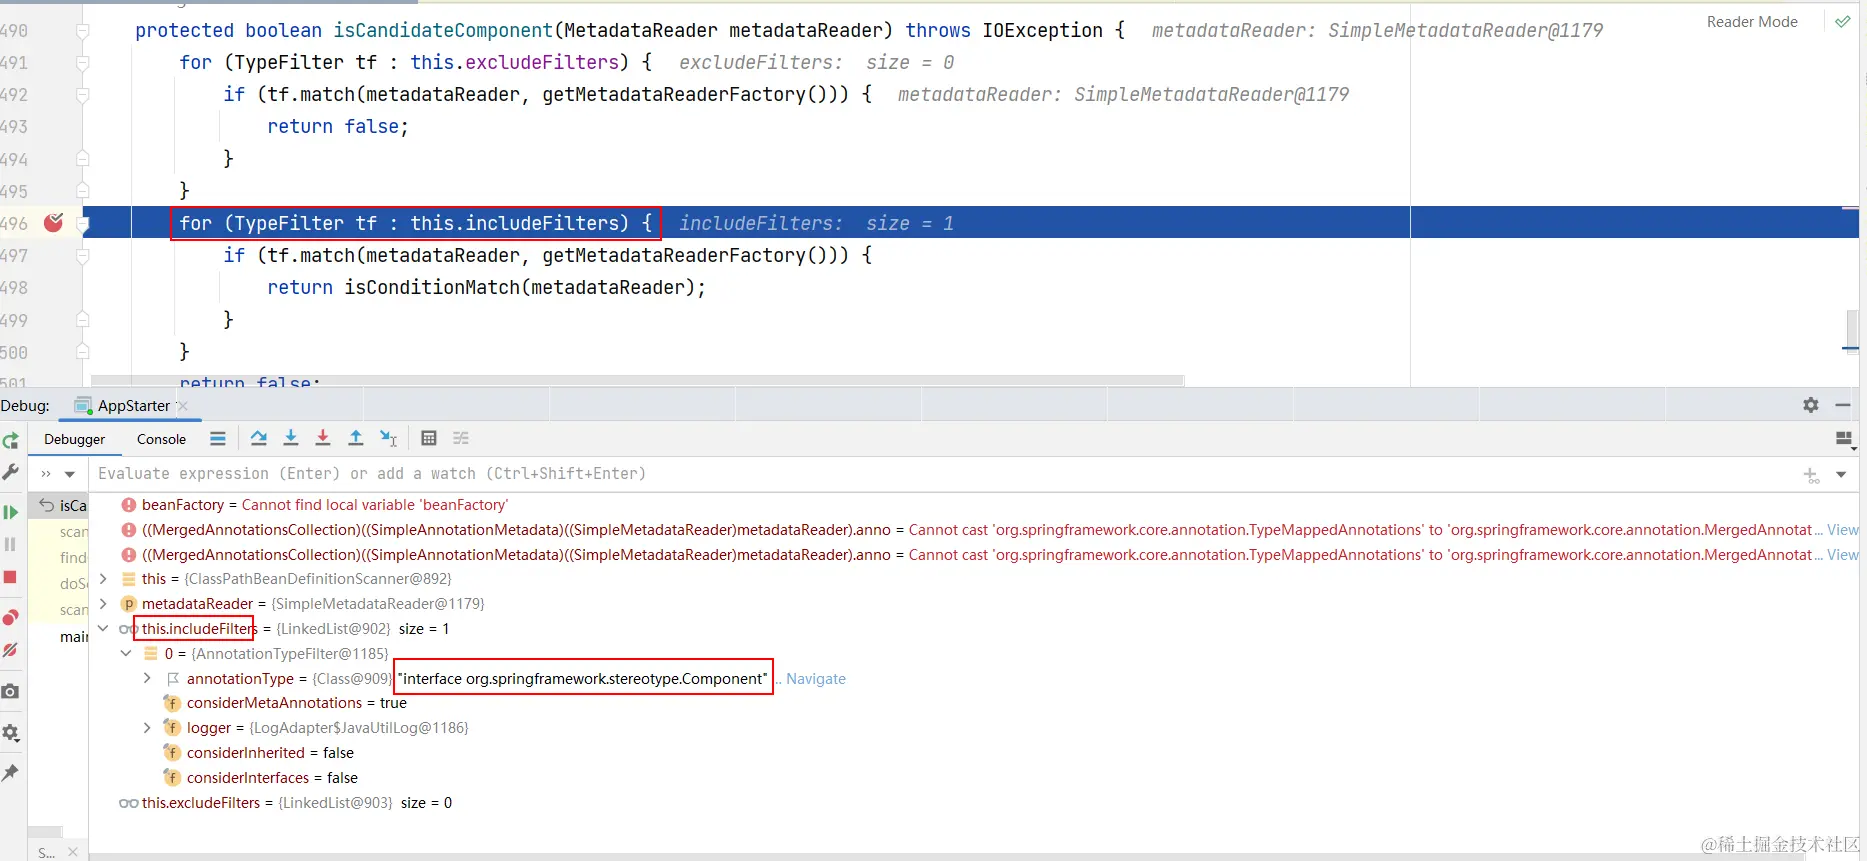1867x861 pixels.
Task: Switch to the Console tab
Action: coord(161,439)
